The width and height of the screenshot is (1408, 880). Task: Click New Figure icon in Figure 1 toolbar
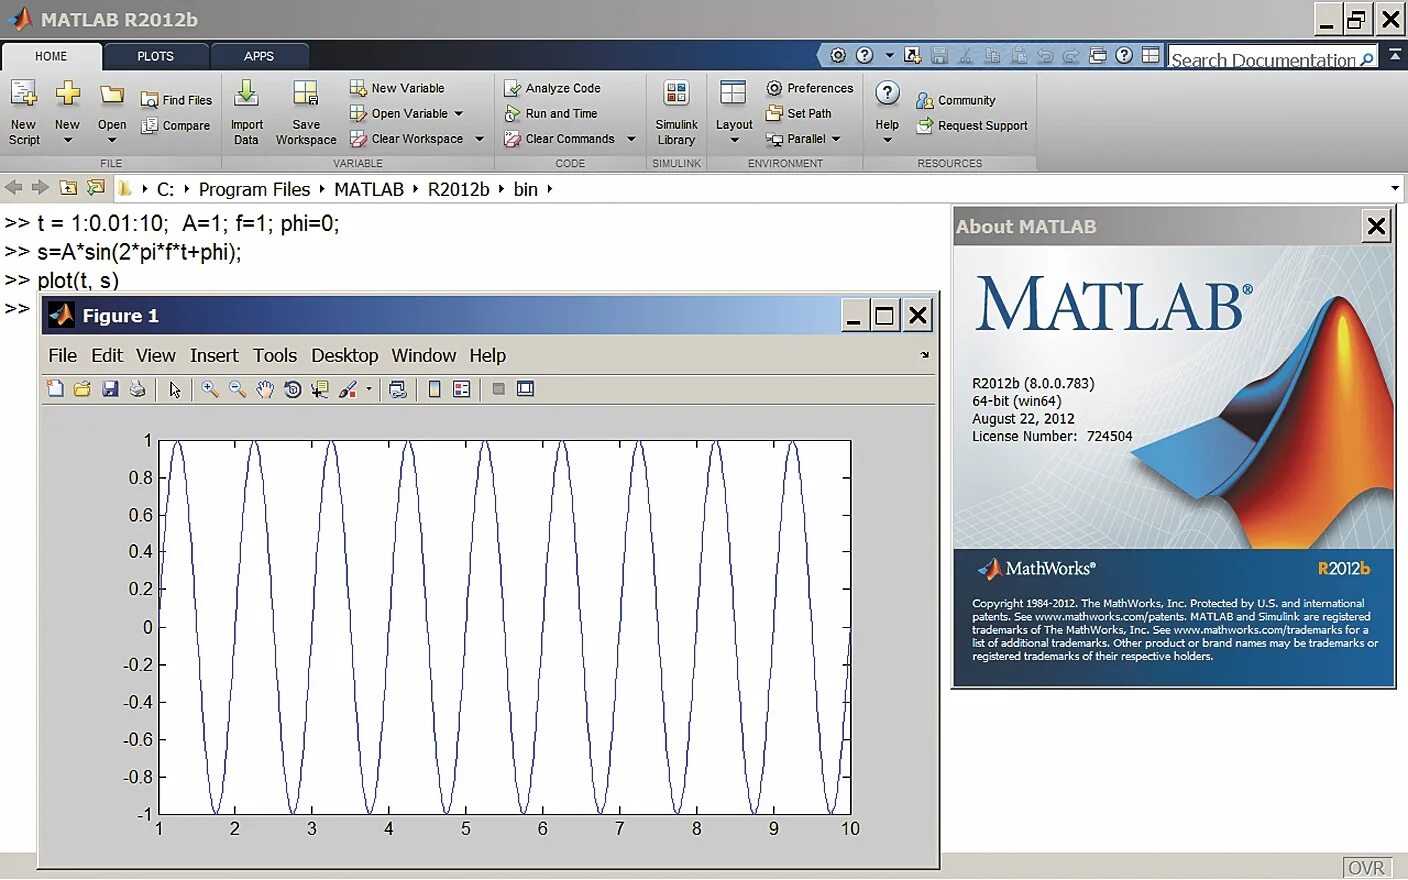point(55,389)
